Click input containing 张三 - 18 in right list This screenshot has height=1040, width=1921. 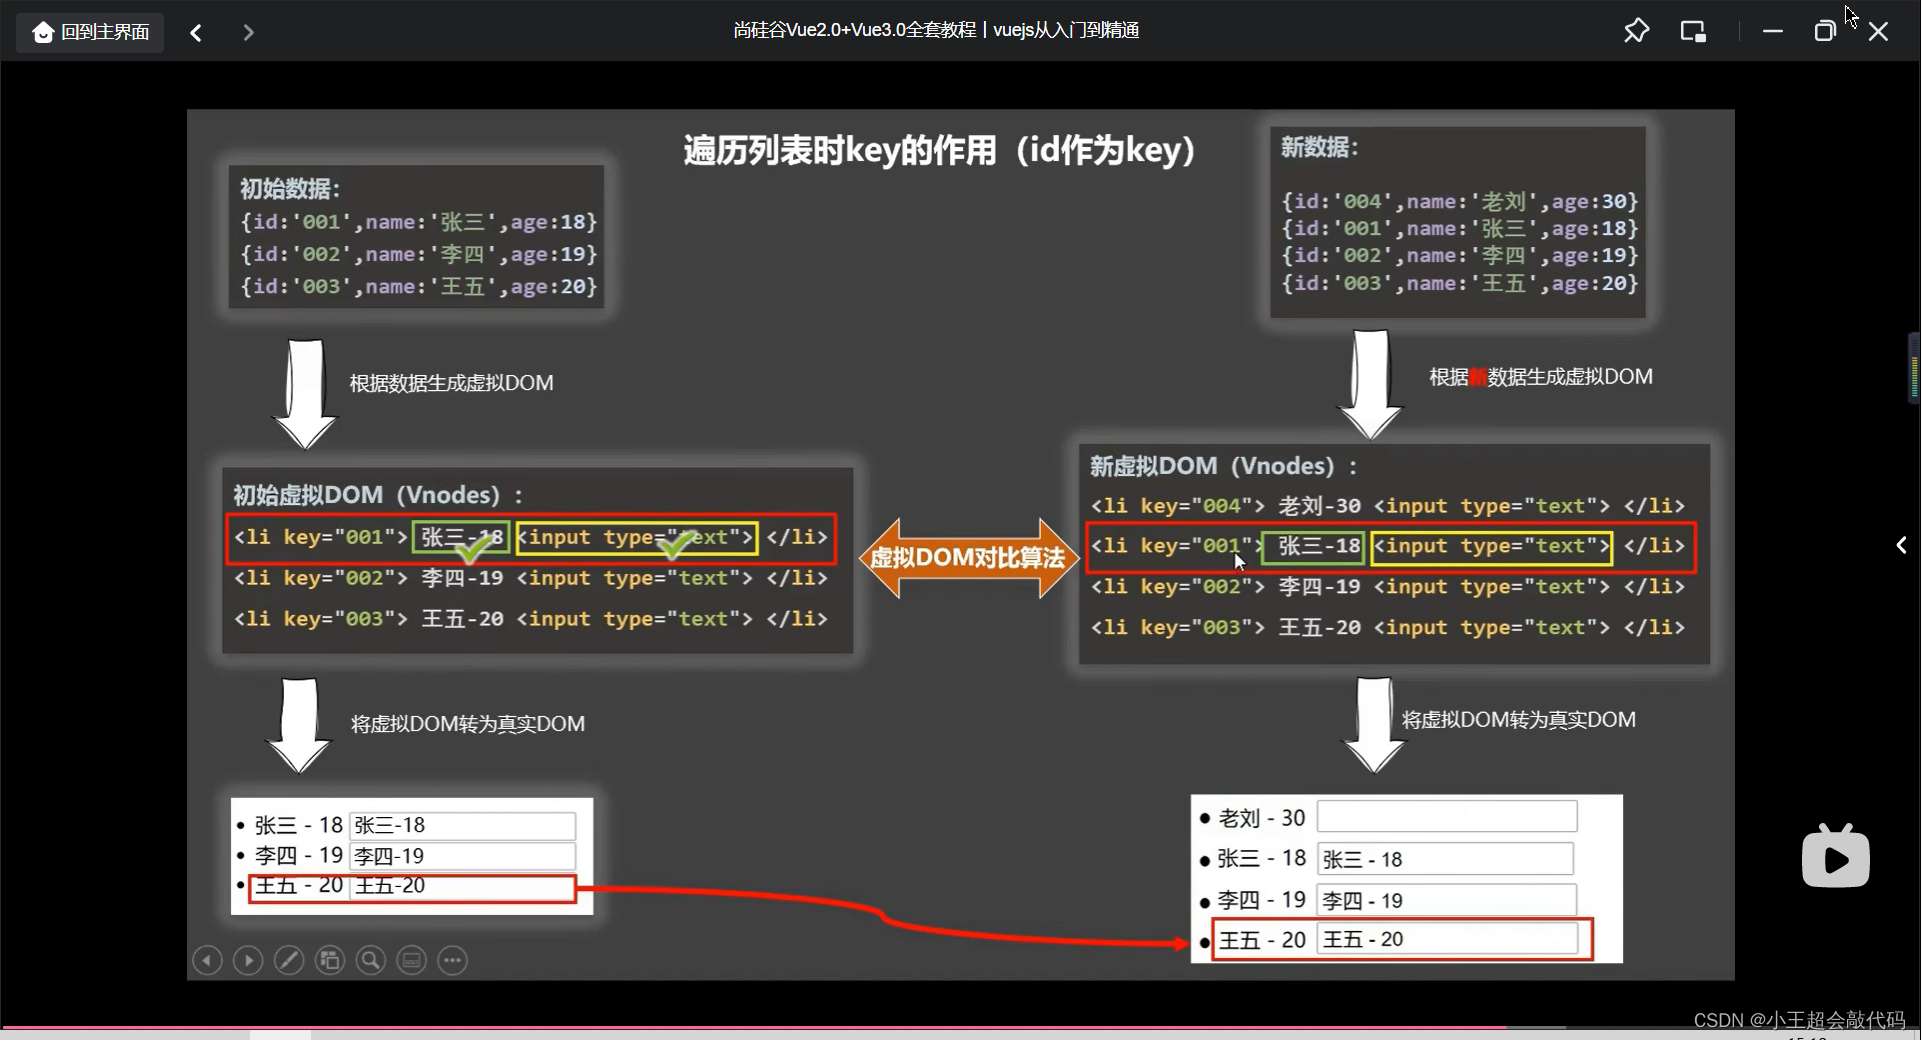coord(1445,859)
